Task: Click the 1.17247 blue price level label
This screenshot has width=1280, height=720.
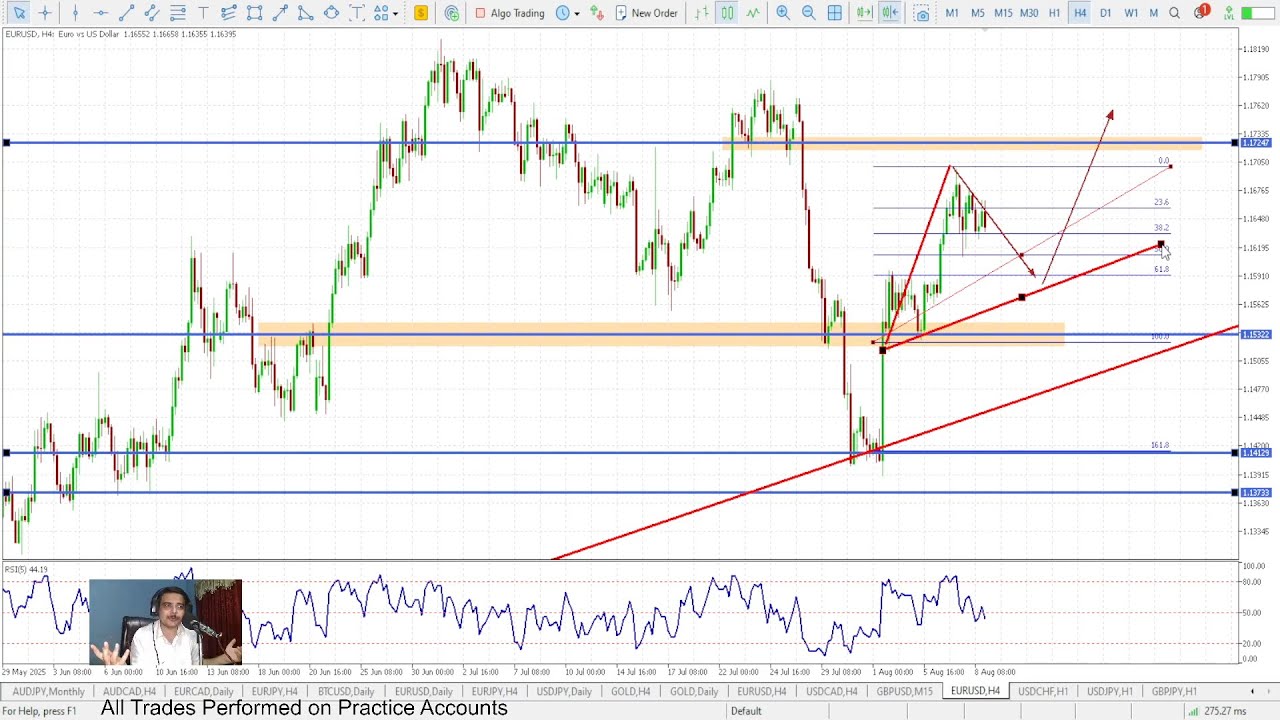Action: pyautogui.click(x=1255, y=143)
